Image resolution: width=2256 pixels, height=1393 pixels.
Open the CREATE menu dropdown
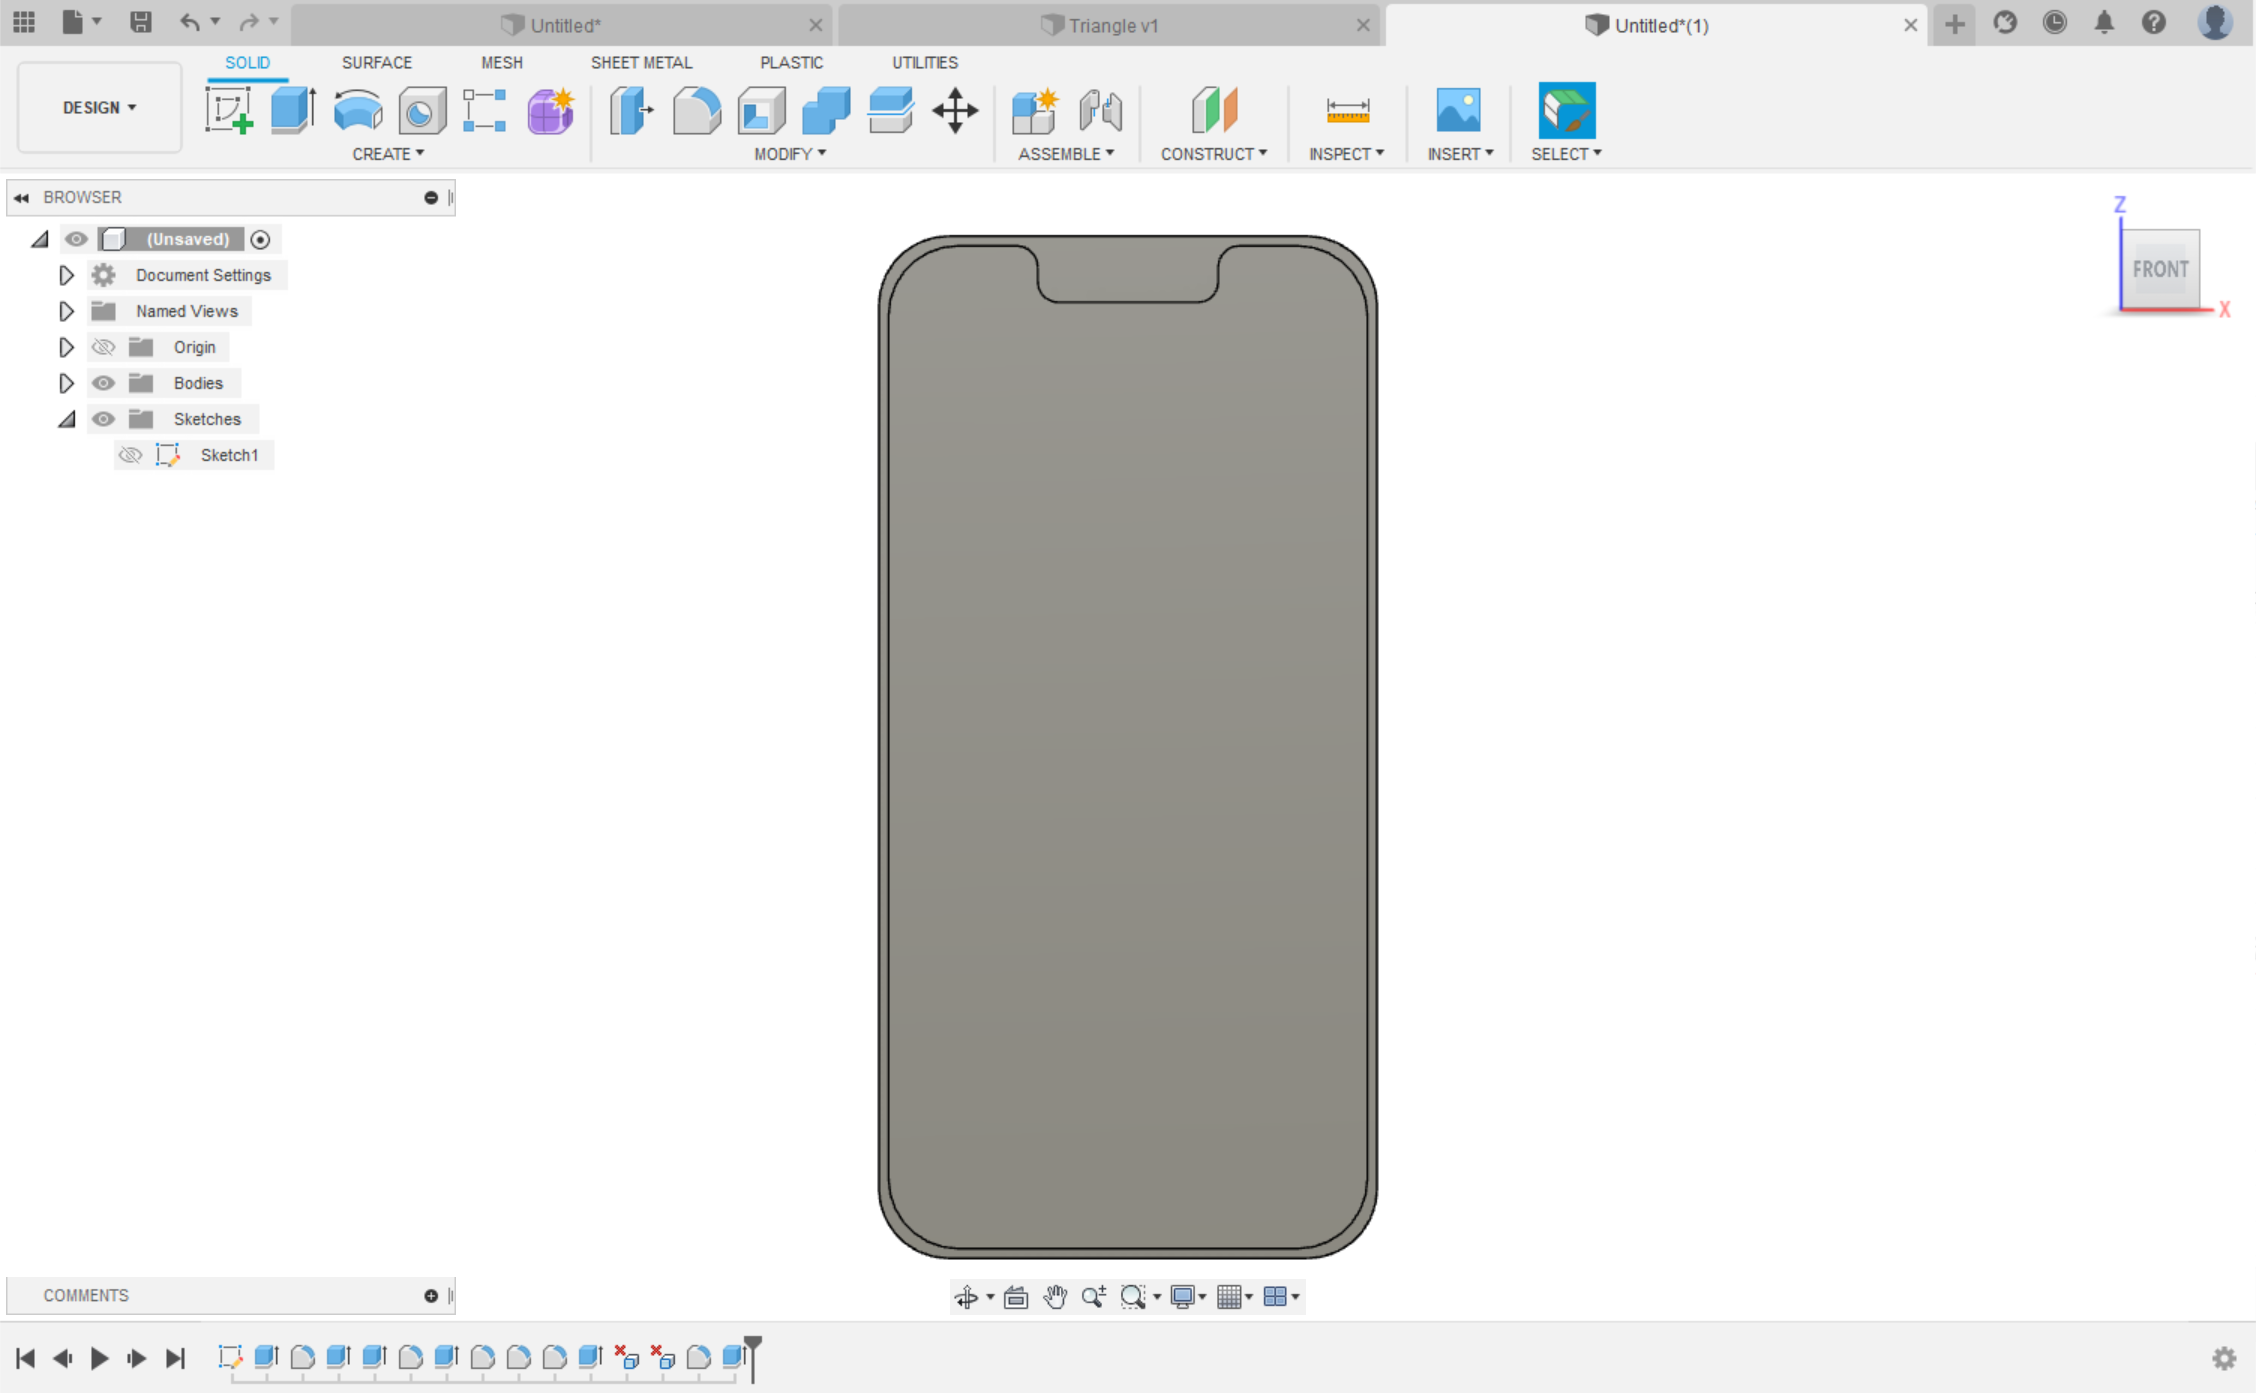[x=388, y=154]
